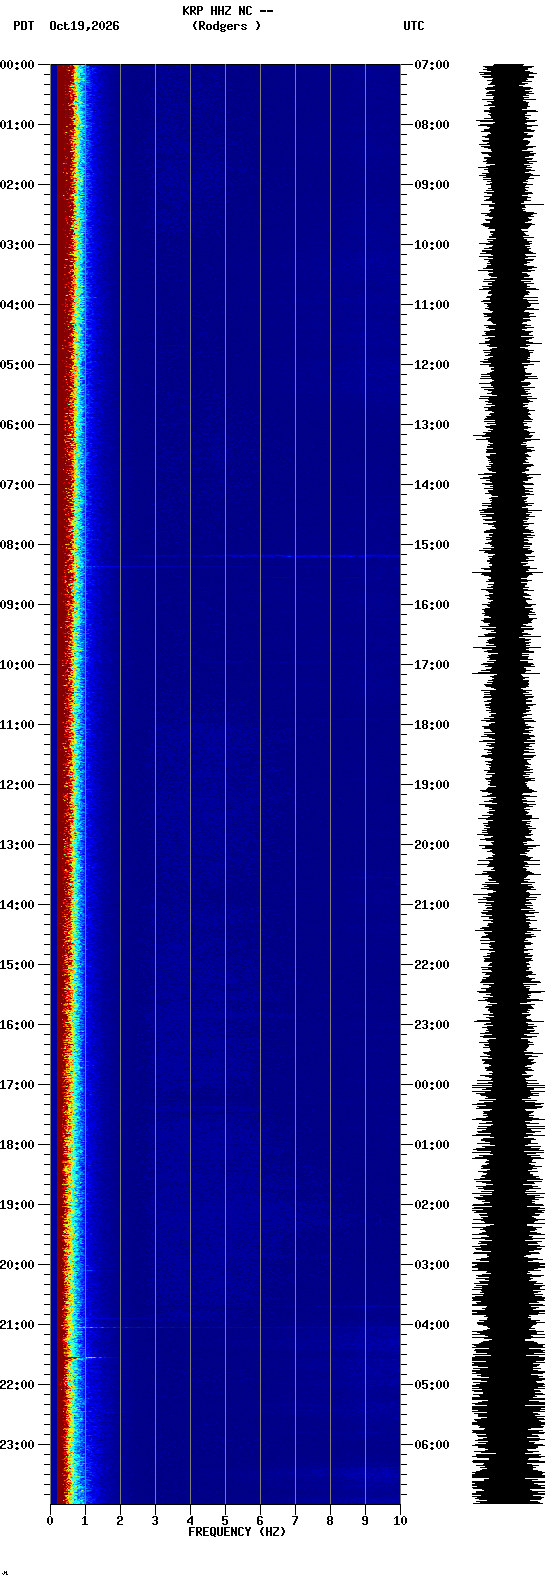Click the 02:00 PDT time label
The height and width of the screenshot is (1584, 552).
click(18, 185)
